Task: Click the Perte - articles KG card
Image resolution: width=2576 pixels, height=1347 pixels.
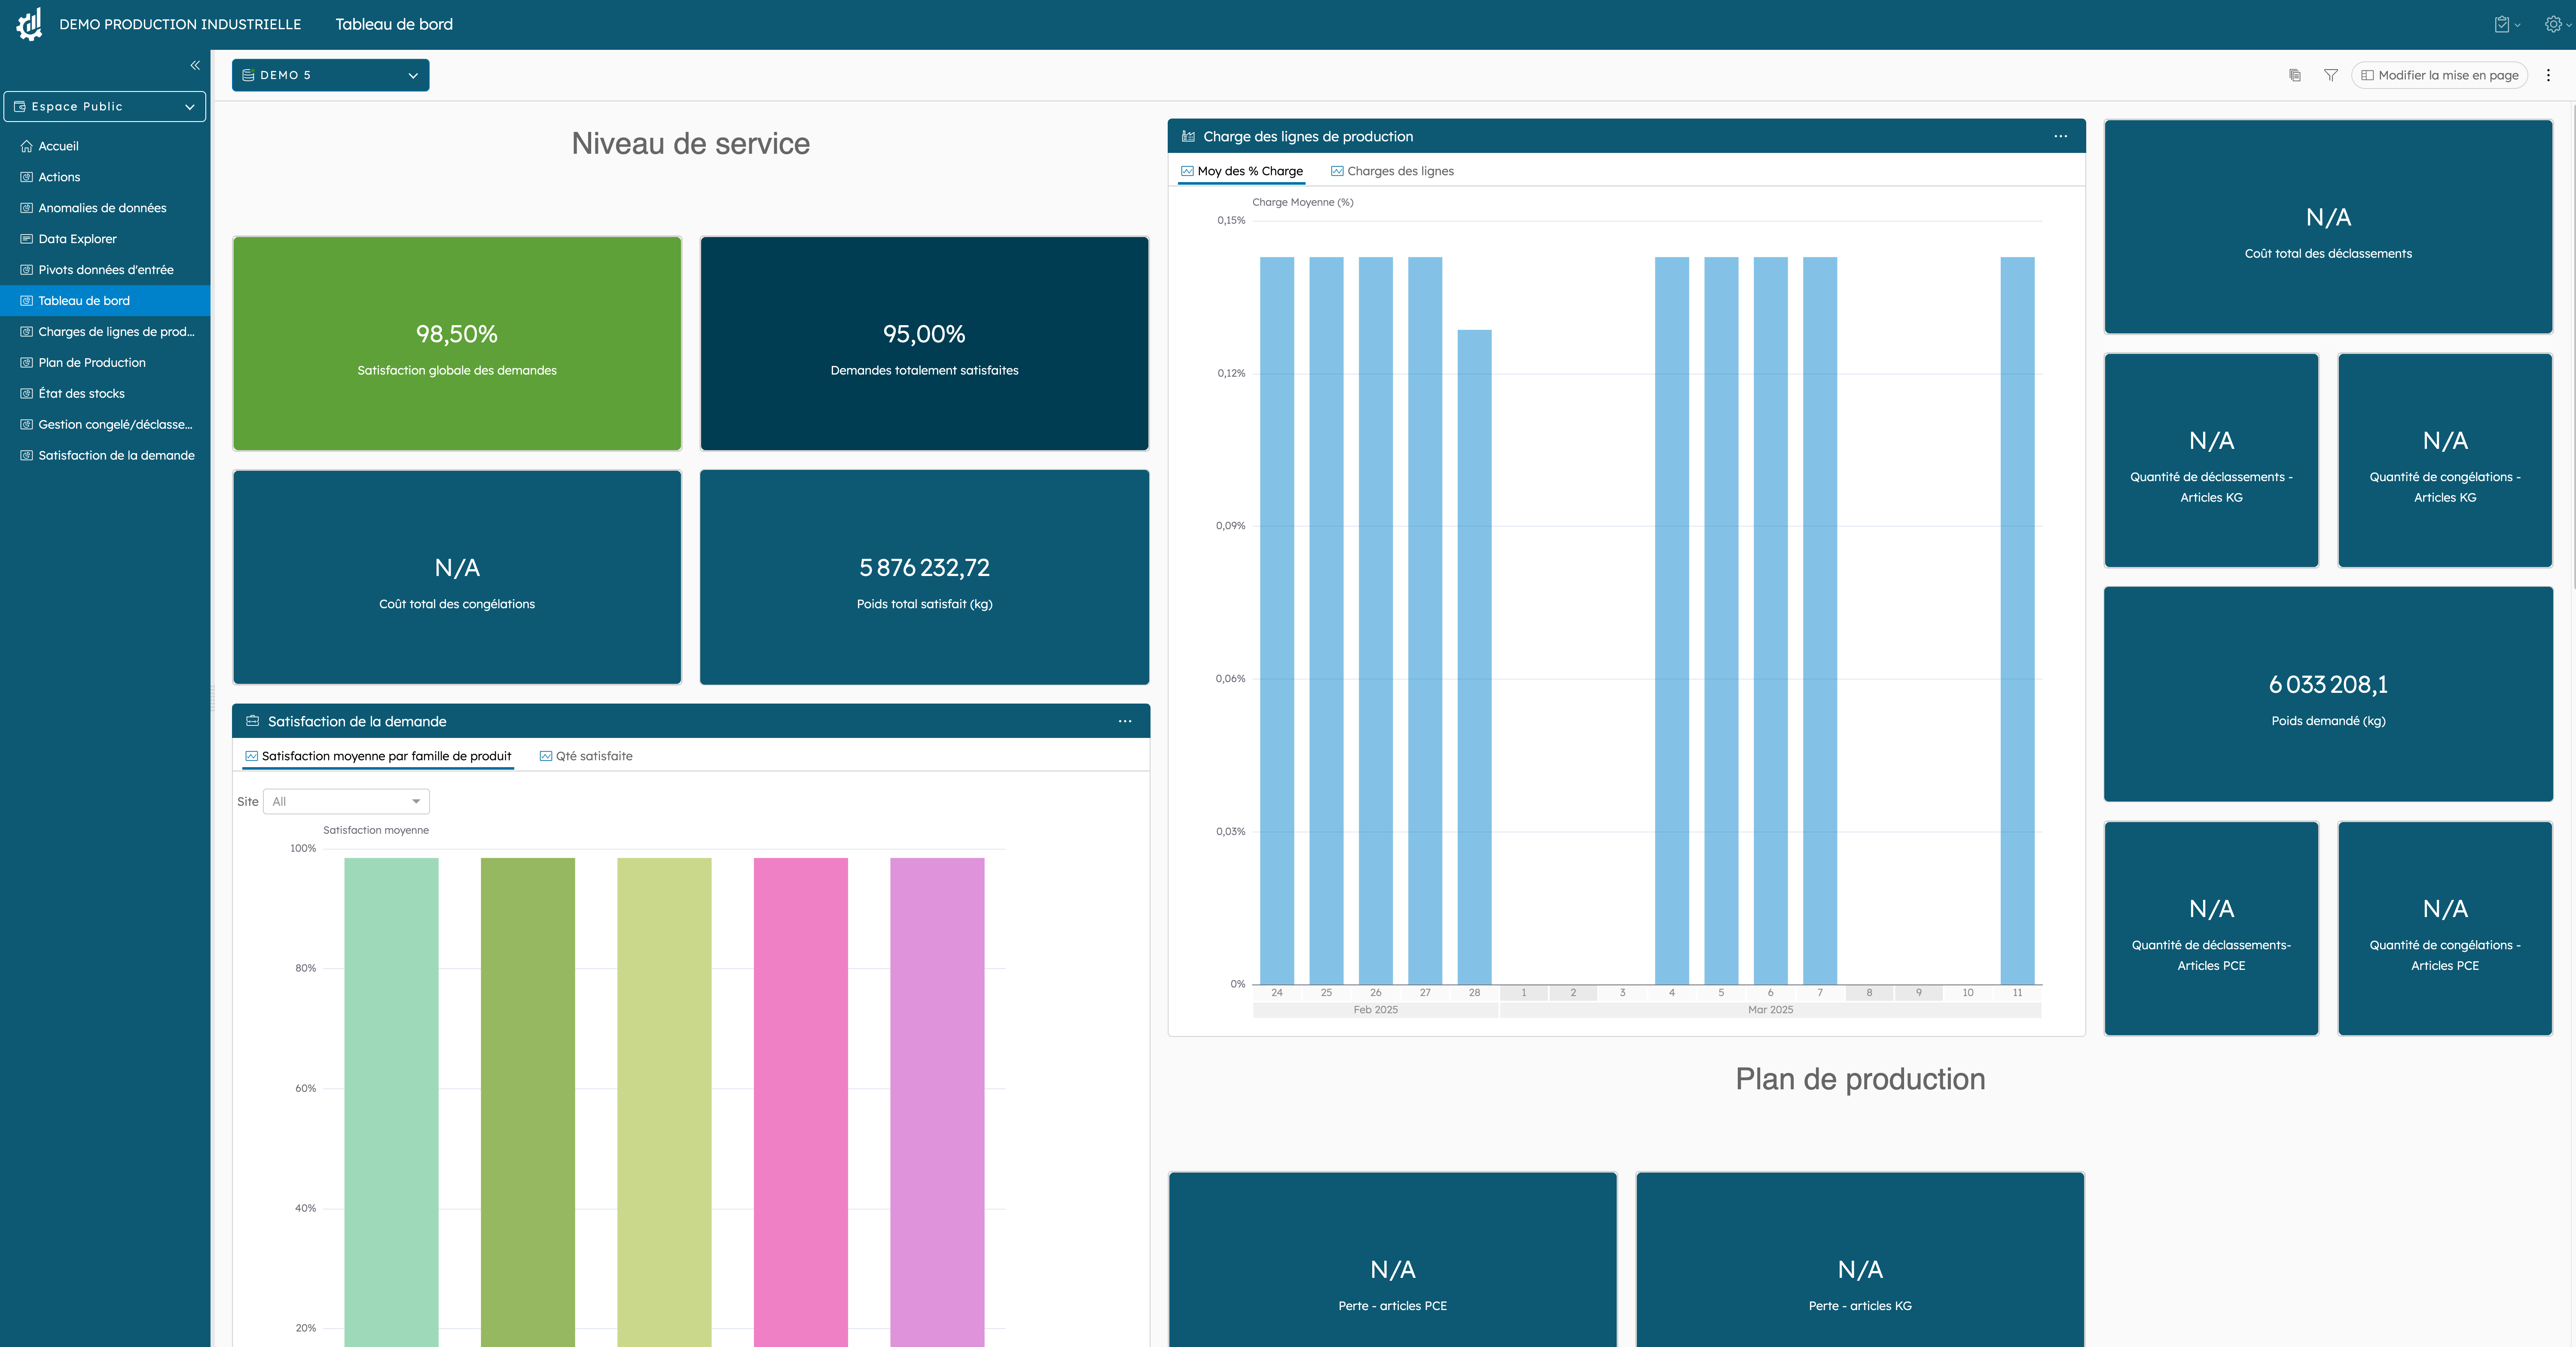Action: tap(1860, 1260)
